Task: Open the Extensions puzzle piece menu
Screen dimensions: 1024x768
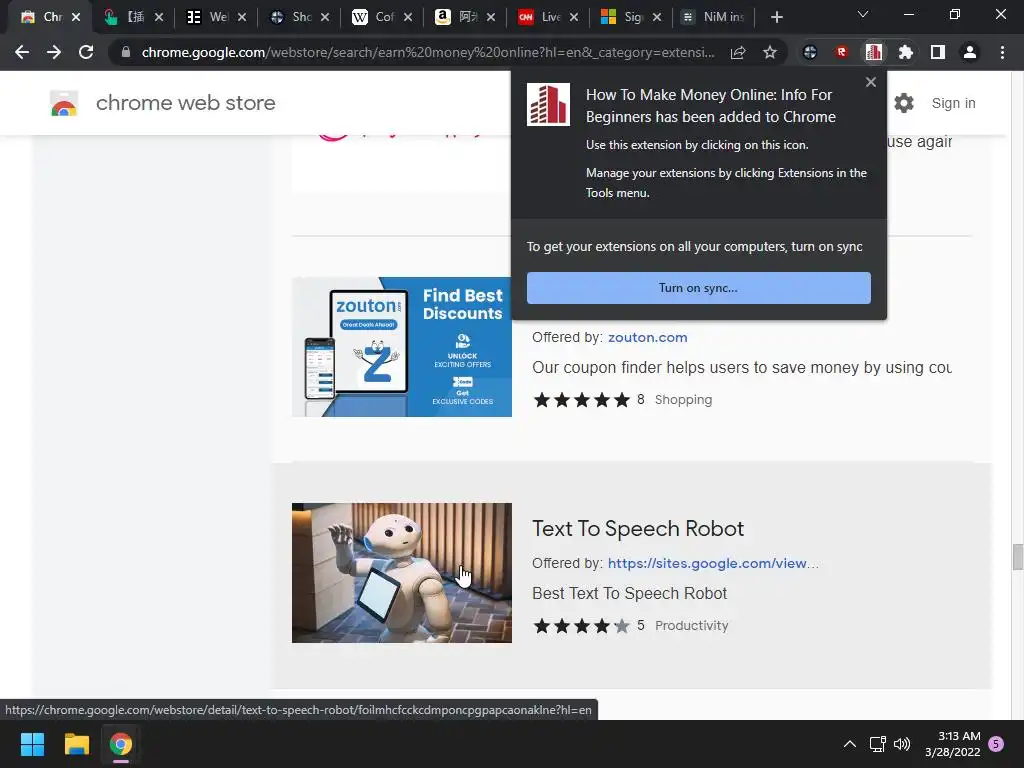Action: pyautogui.click(x=906, y=52)
